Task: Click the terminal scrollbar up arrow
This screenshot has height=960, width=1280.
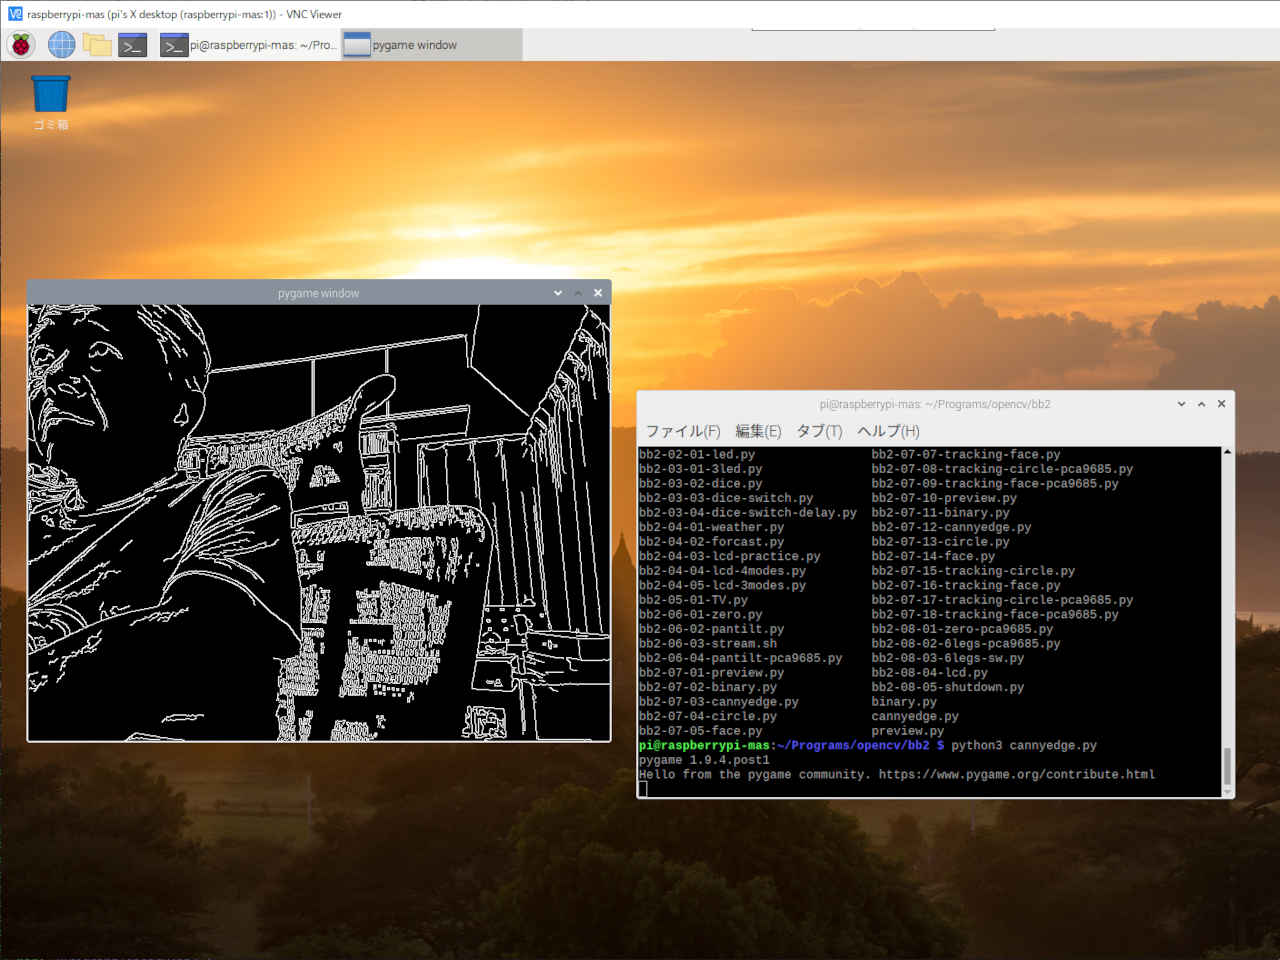Action: [1227, 452]
